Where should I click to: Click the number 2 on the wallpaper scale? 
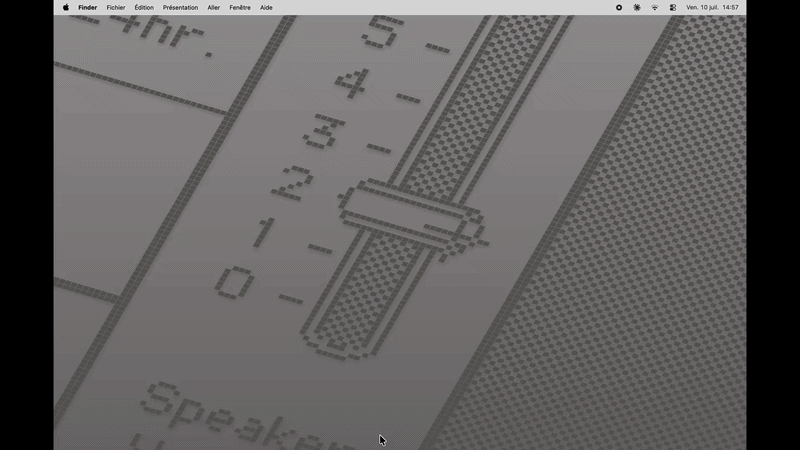pos(293,183)
